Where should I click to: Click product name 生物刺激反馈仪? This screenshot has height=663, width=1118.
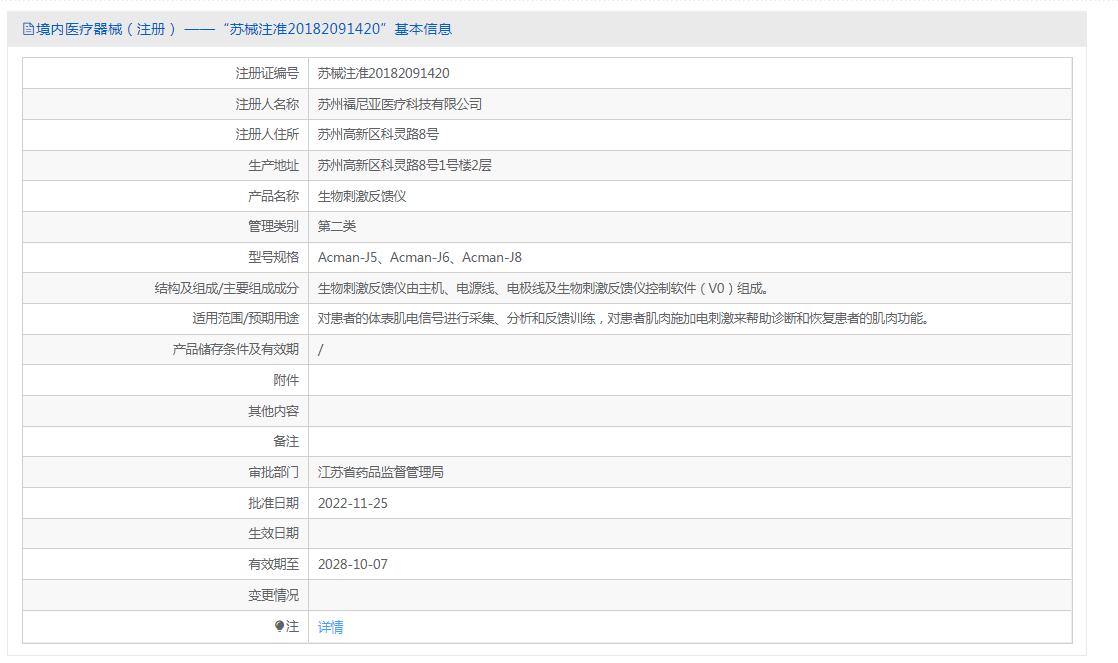[x=362, y=196]
